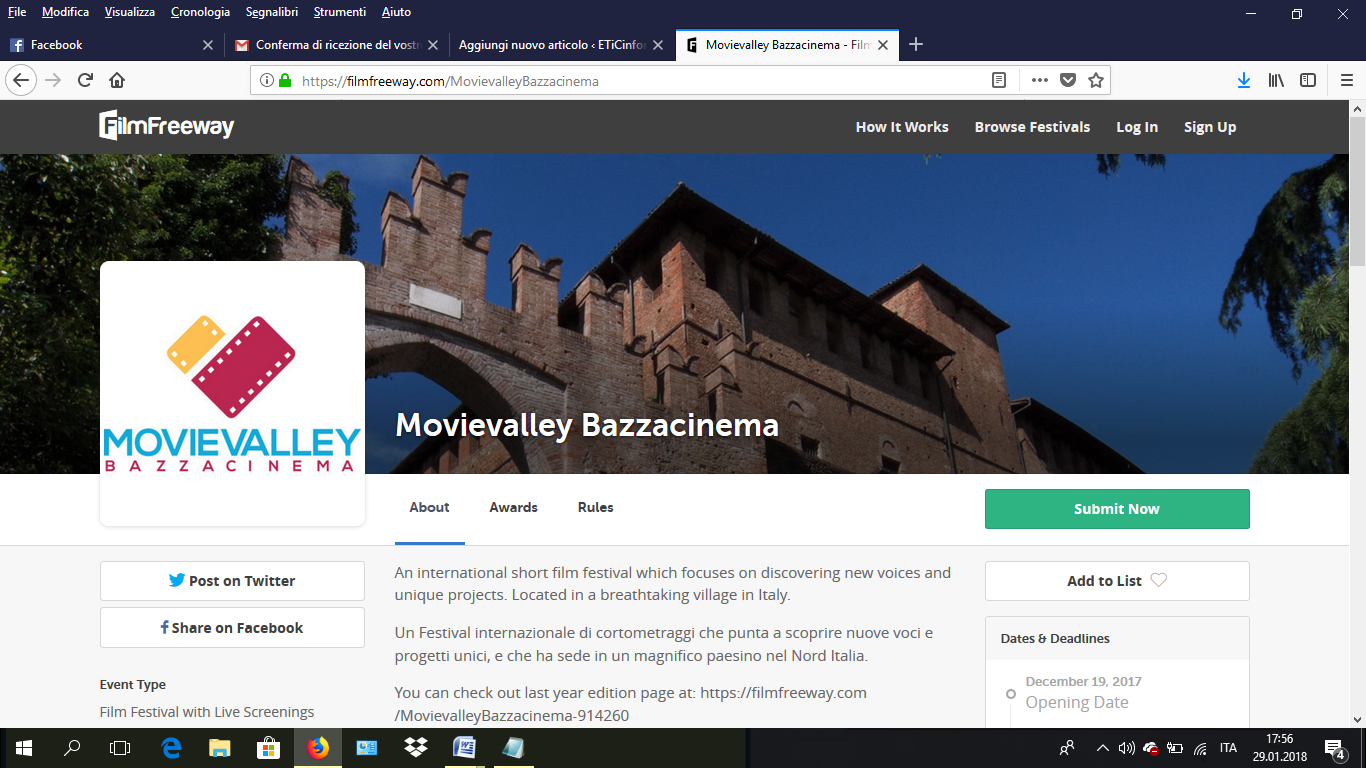Click Browse Festivals link
This screenshot has width=1366, height=768.
1032,127
